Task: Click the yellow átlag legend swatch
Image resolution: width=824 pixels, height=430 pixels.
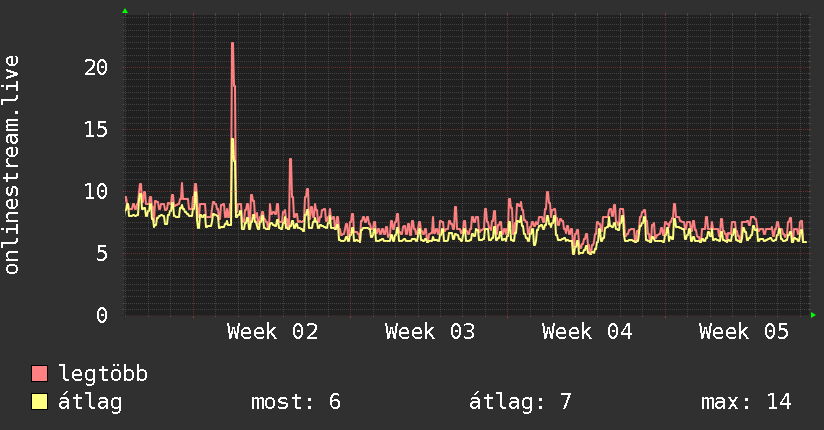Action: (39, 402)
